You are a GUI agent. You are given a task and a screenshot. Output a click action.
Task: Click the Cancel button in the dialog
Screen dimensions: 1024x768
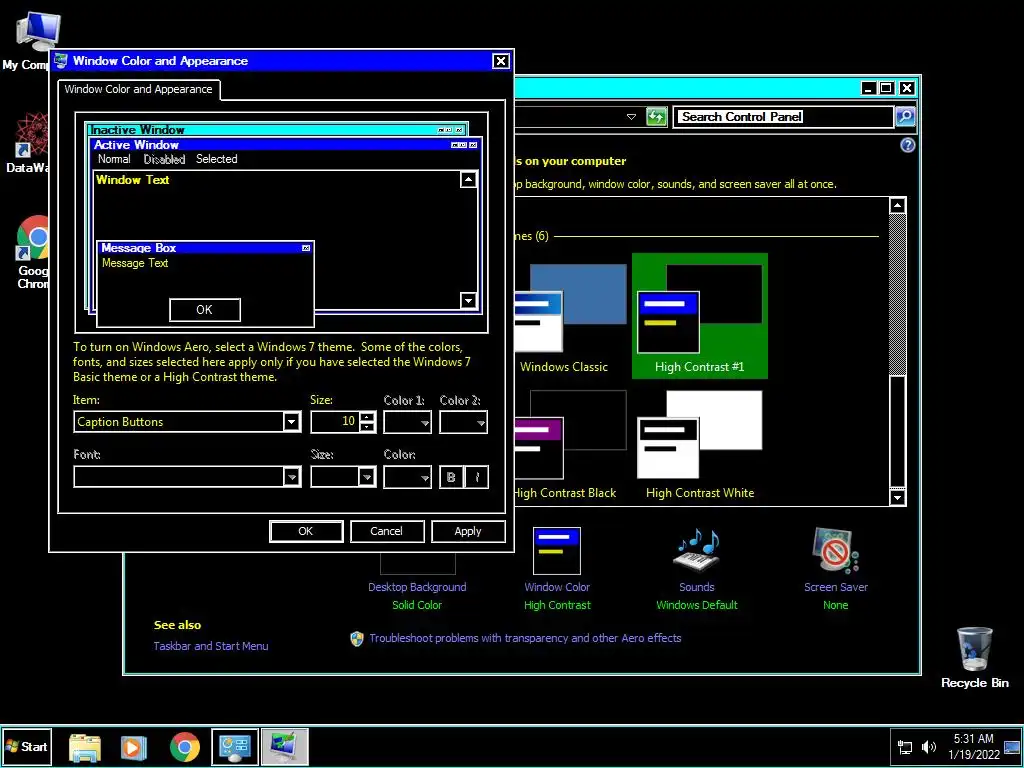pyautogui.click(x=387, y=531)
